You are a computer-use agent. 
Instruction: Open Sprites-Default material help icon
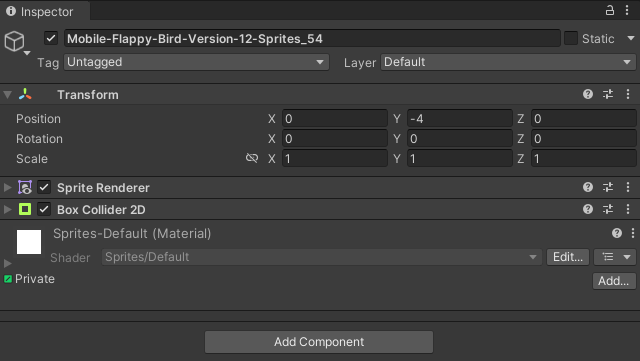click(x=617, y=233)
